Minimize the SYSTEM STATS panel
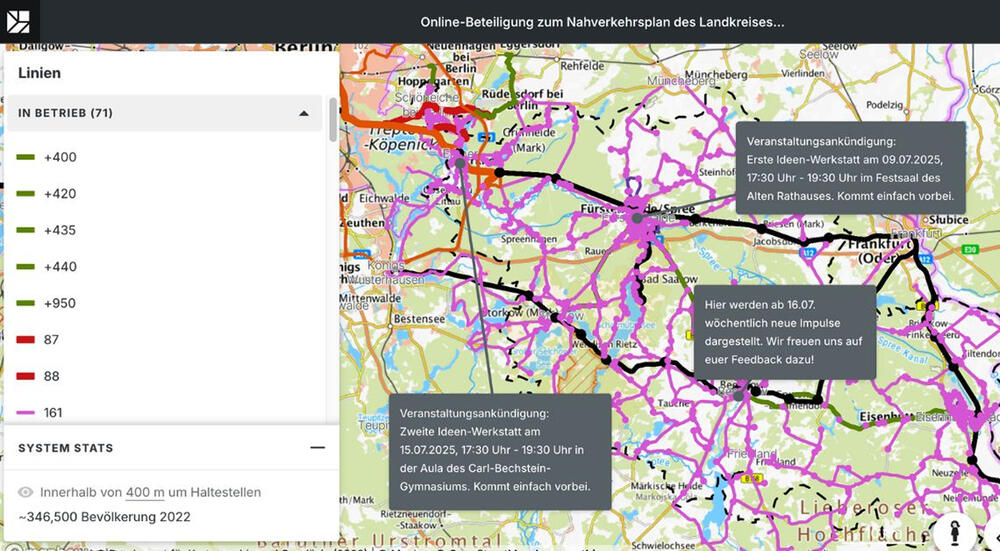Screen dimensions: 1000x551 pos(317,448)
